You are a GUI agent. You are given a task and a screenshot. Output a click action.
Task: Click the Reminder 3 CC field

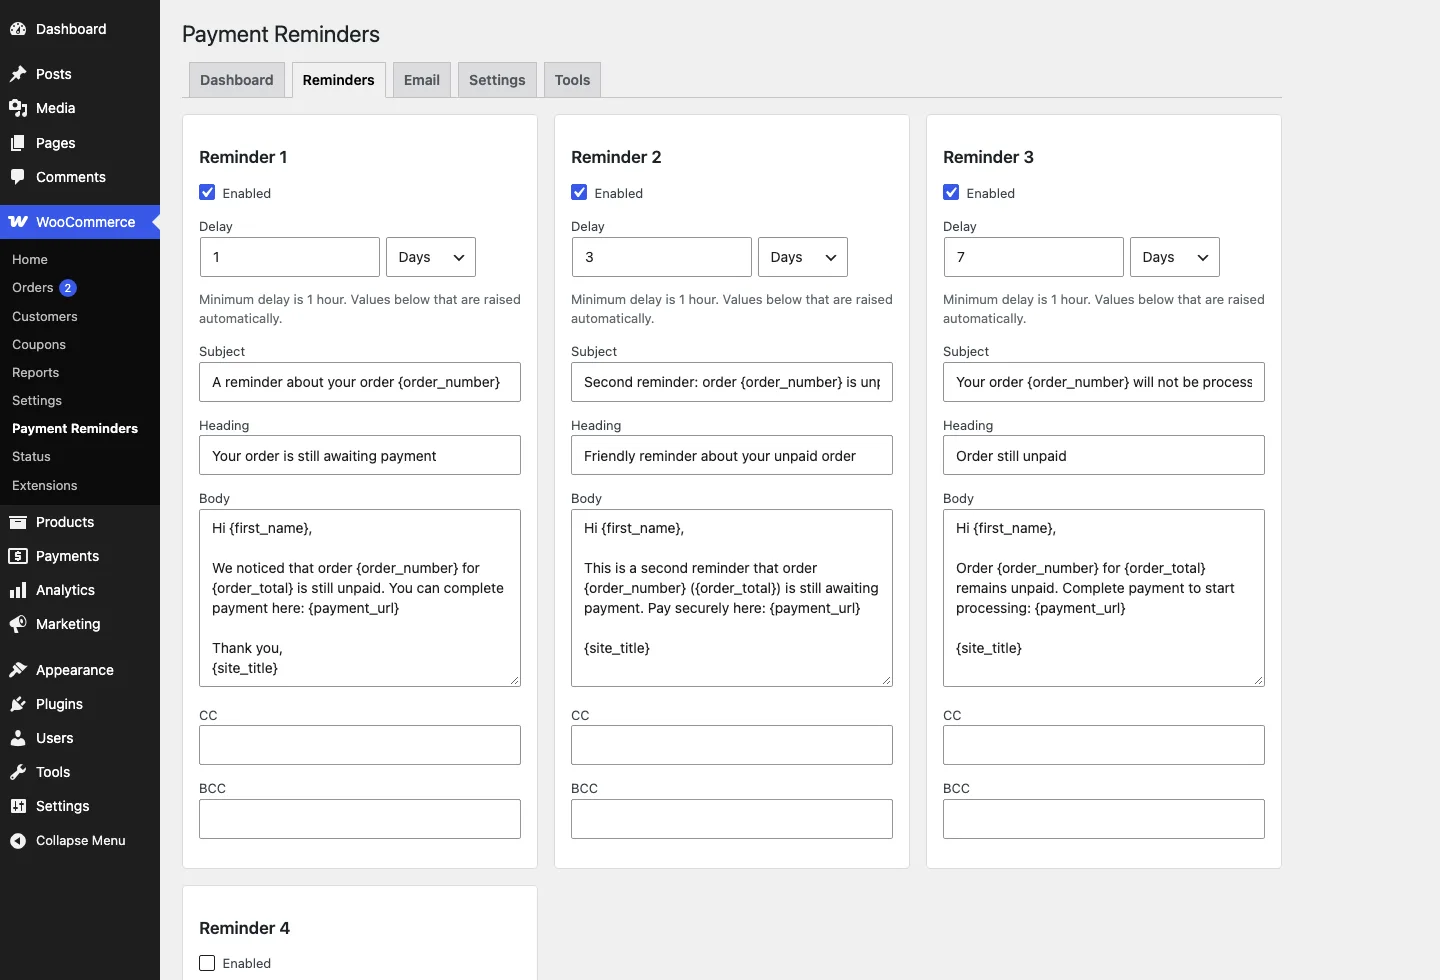coord(1104,745)
